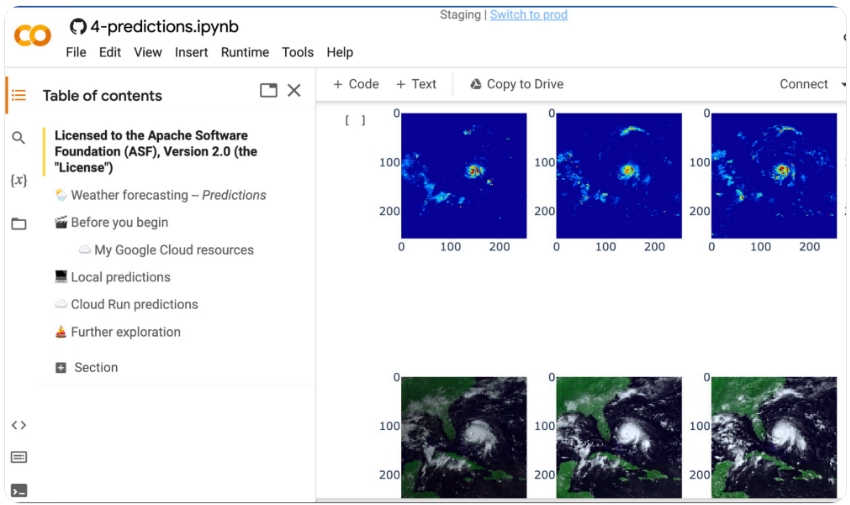Viewport: 850px width, 505px height.
Task: Click the Table of contents sidebar icon
Action: pos(18,95)
